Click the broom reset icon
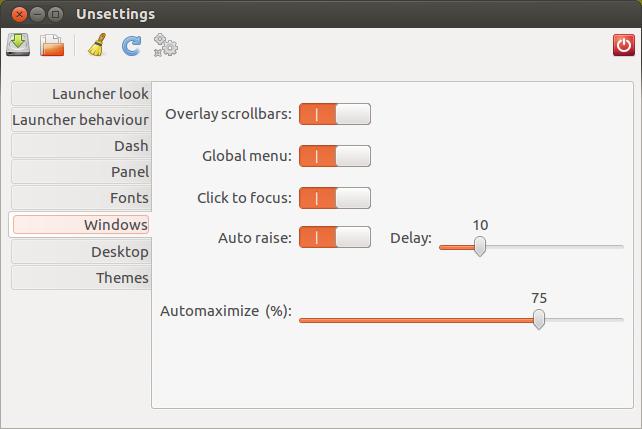This screenshot has height=429, width=642. point(97,45)
